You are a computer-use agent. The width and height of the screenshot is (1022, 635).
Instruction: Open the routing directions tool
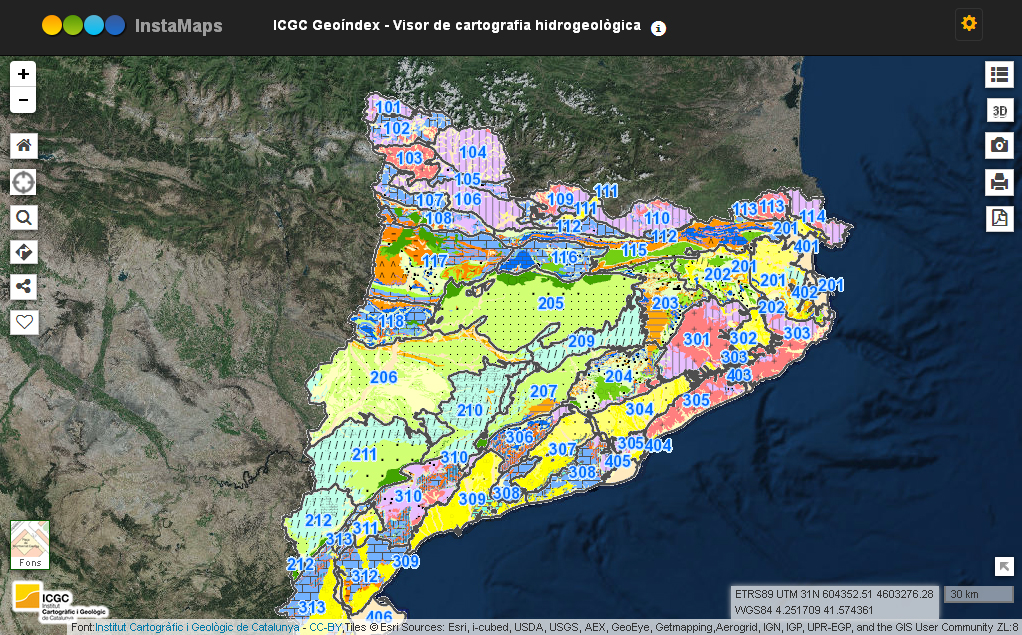pyautogui.click(x=24, y=252)
